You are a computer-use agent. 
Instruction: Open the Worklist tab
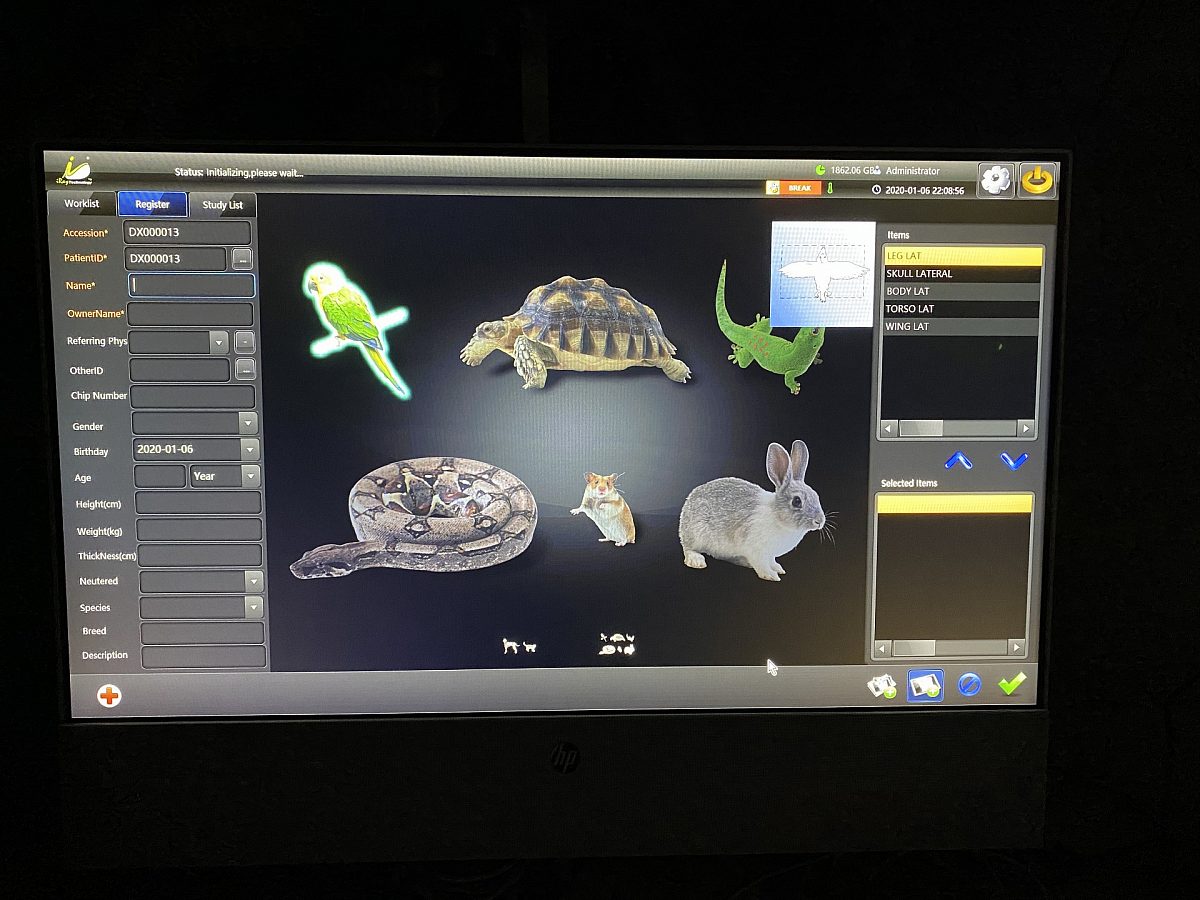point(82,204)
